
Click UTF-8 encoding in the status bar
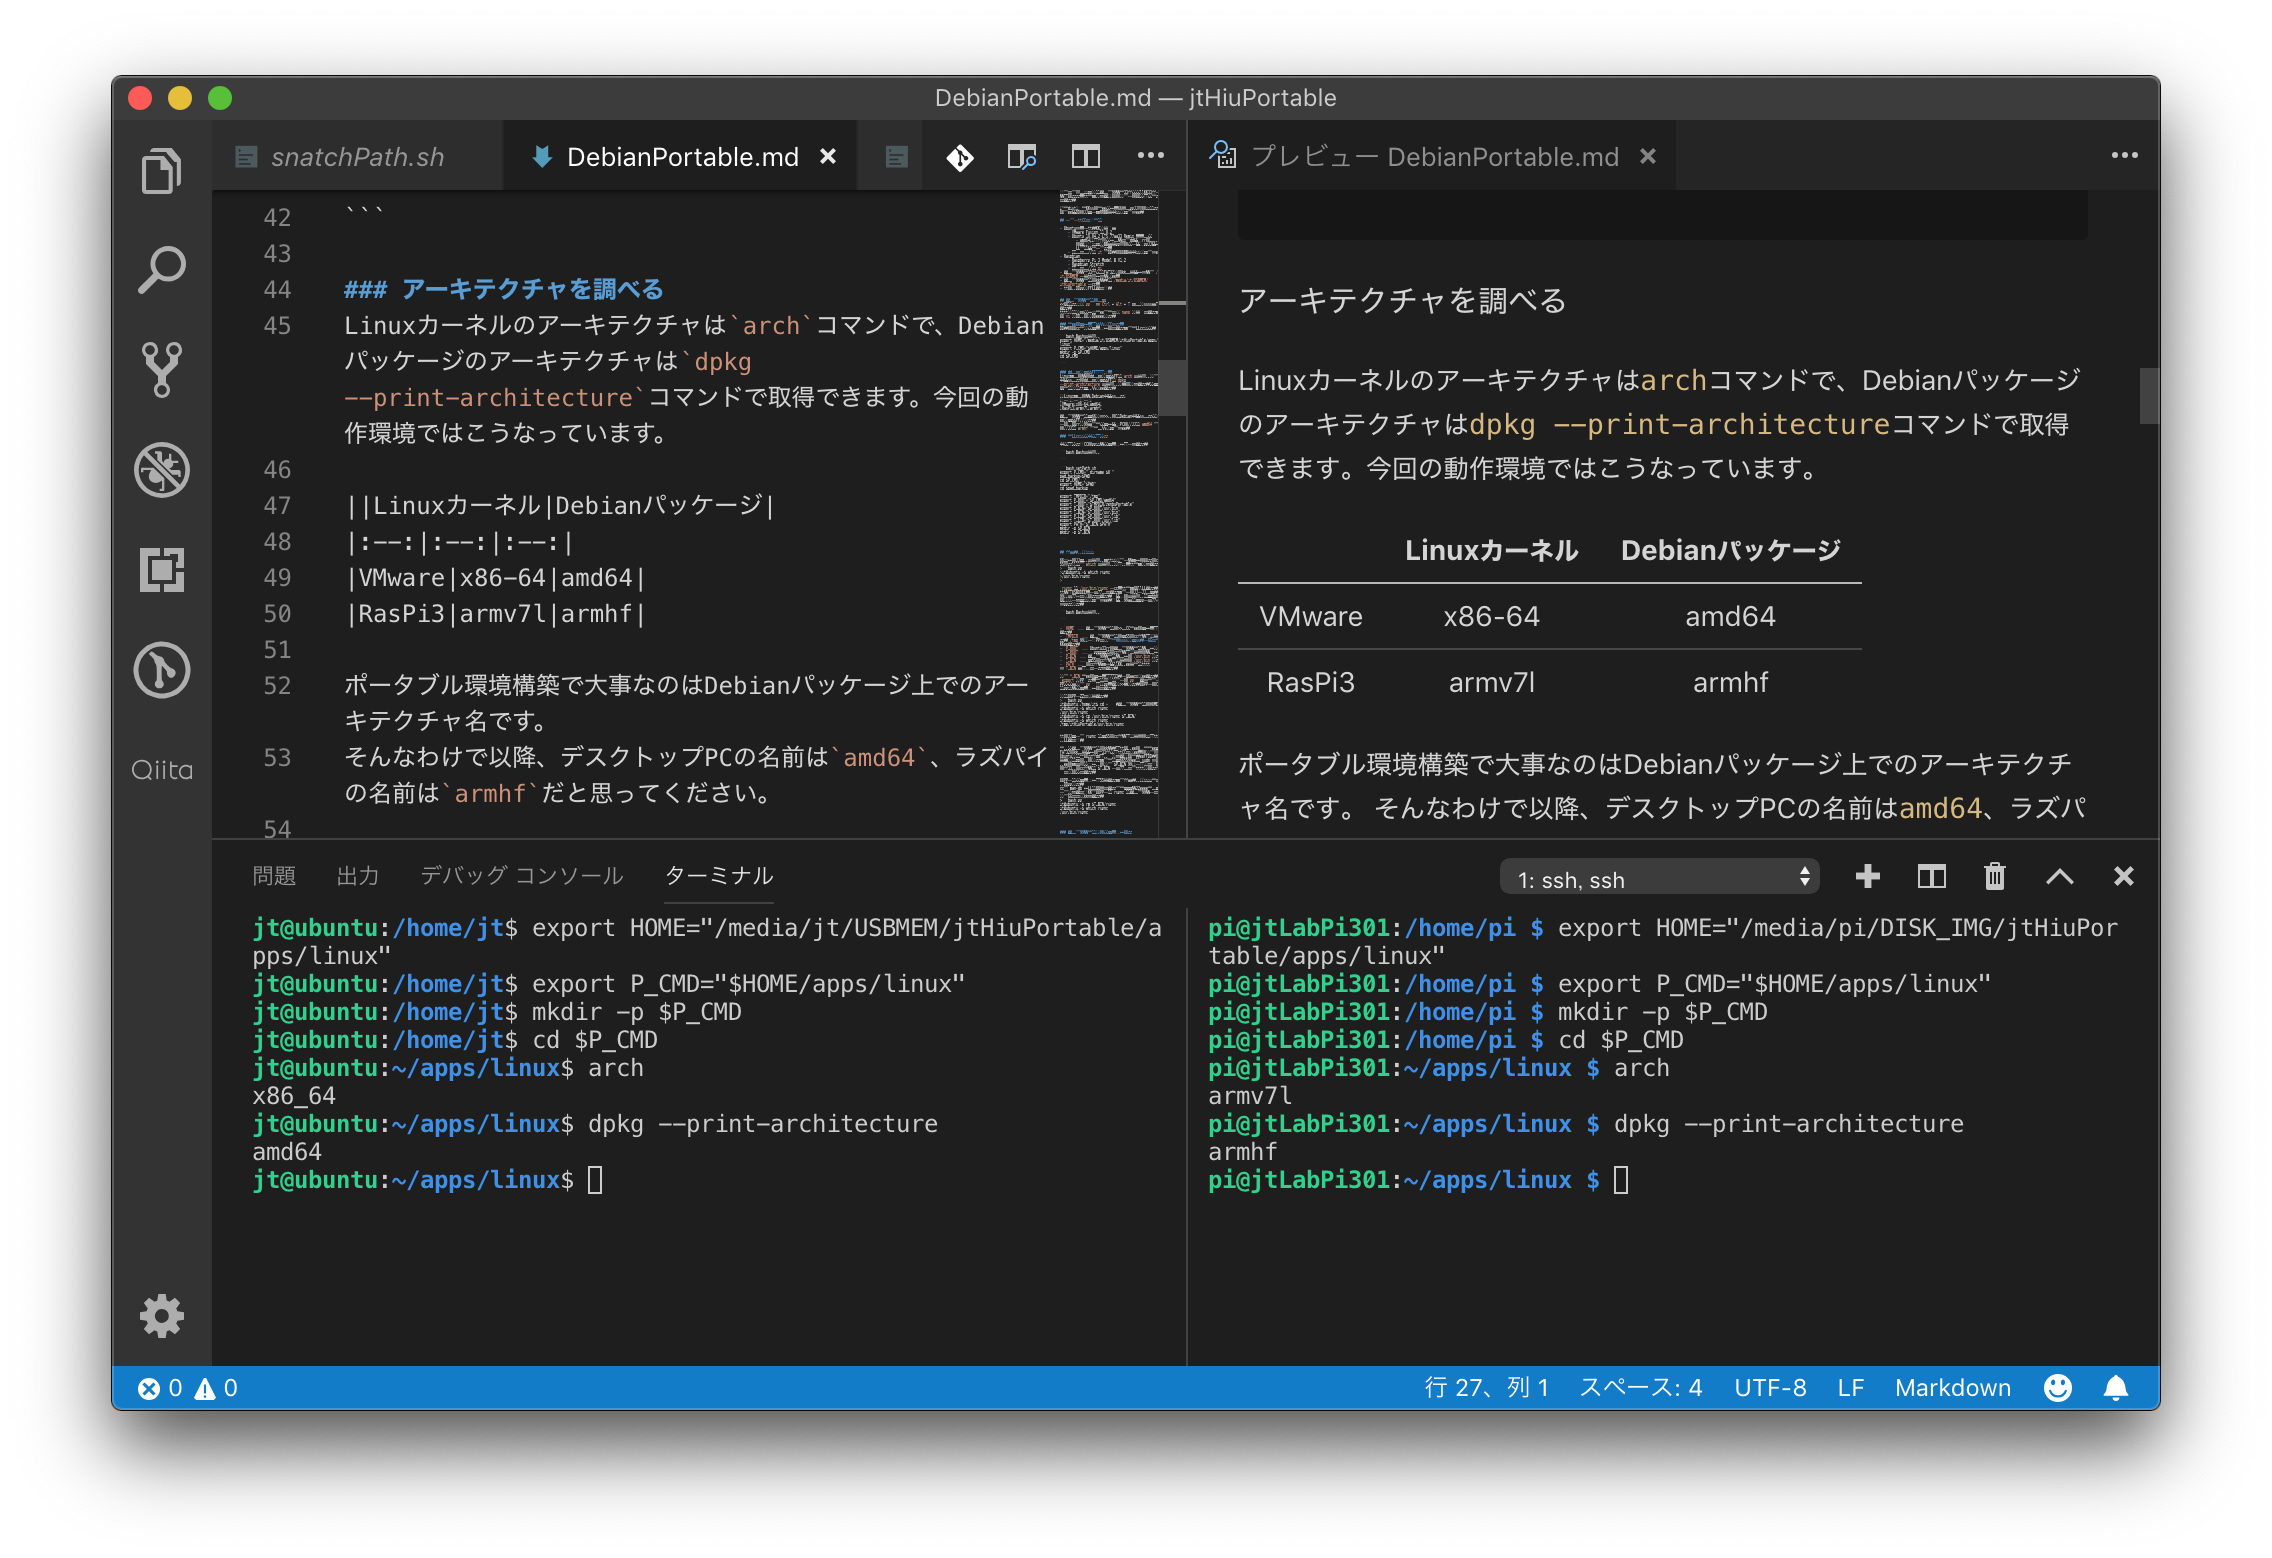click(1770, 1388)
